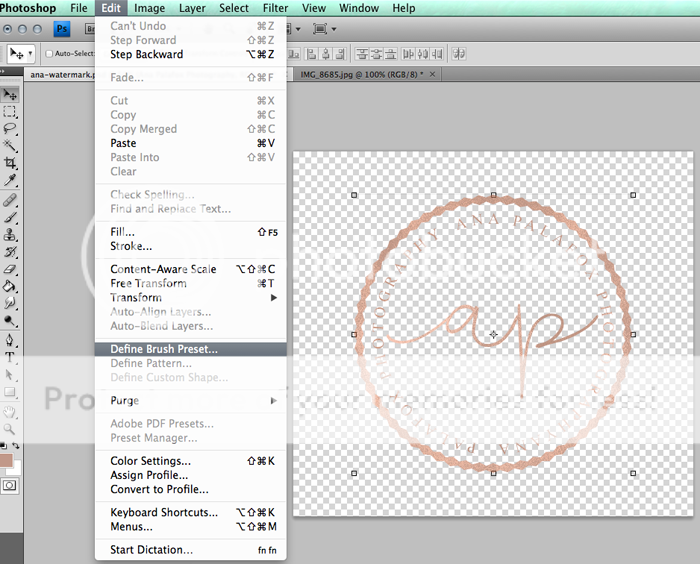
Task: Open the File menu in menu bar
Action: click(79, 8)
